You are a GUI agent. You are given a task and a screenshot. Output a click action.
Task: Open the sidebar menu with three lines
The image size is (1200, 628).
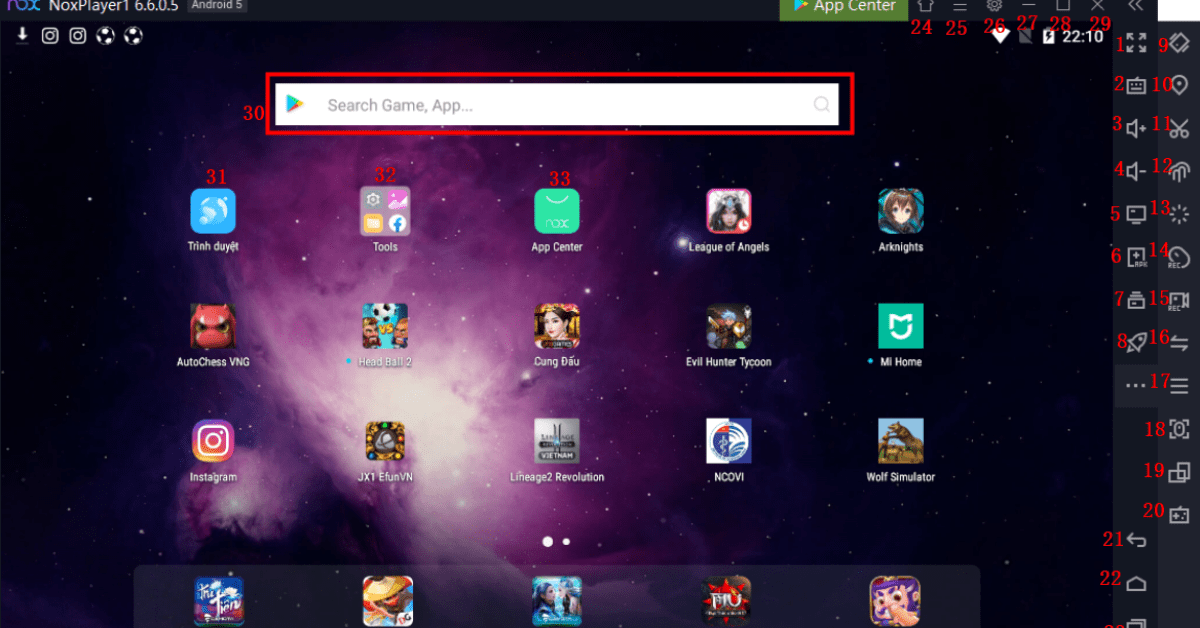(x=1180, y=385)
